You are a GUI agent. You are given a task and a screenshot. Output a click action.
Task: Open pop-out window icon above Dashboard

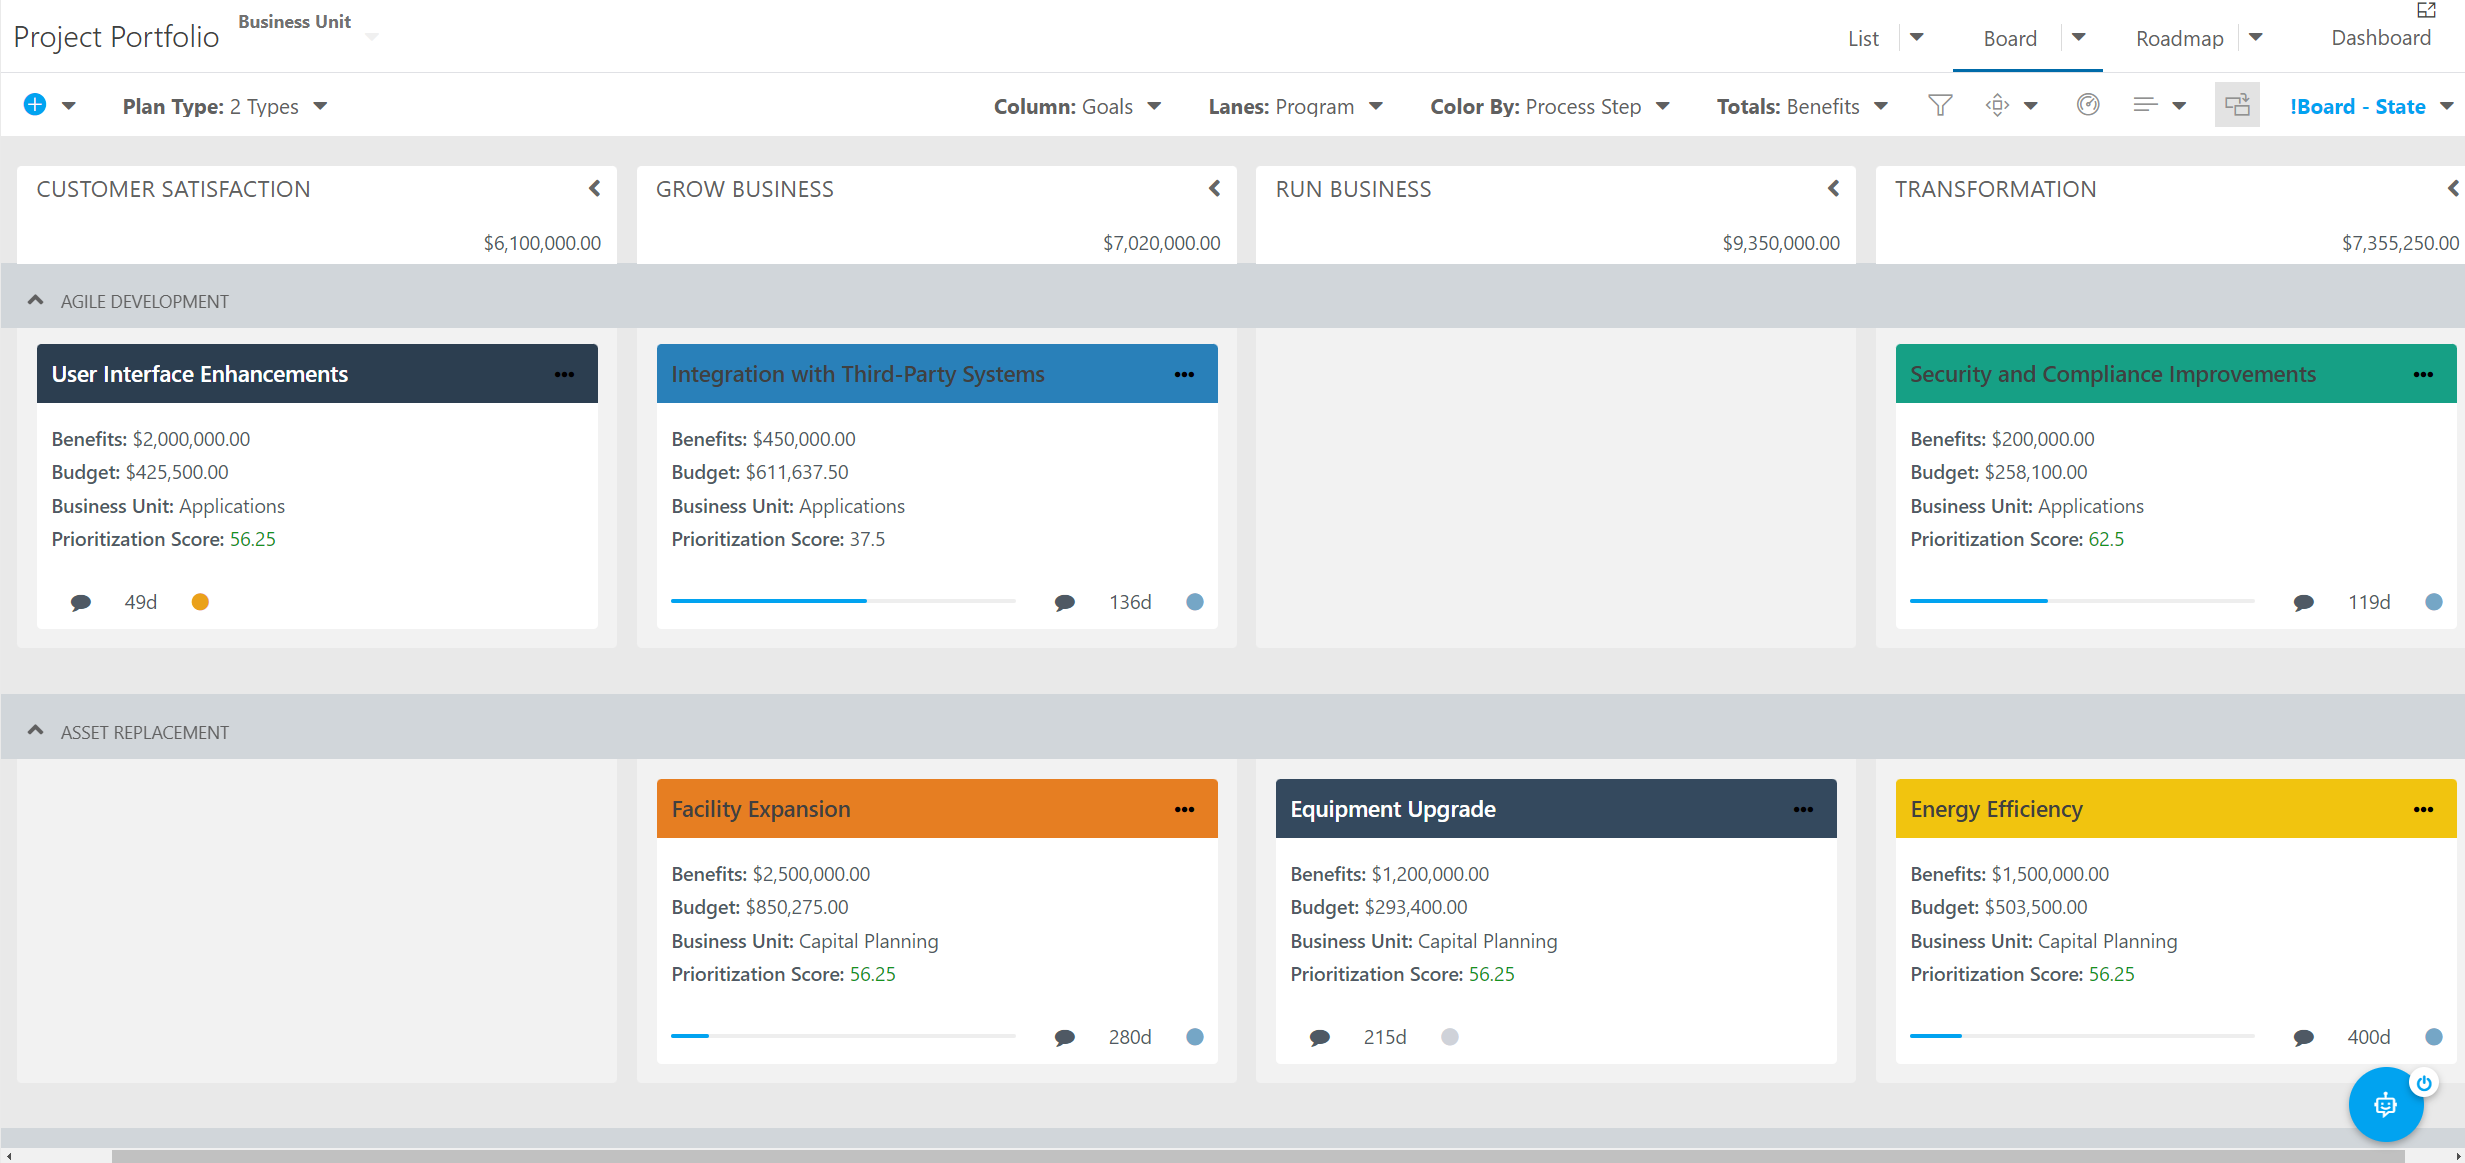pos(2426,10)
